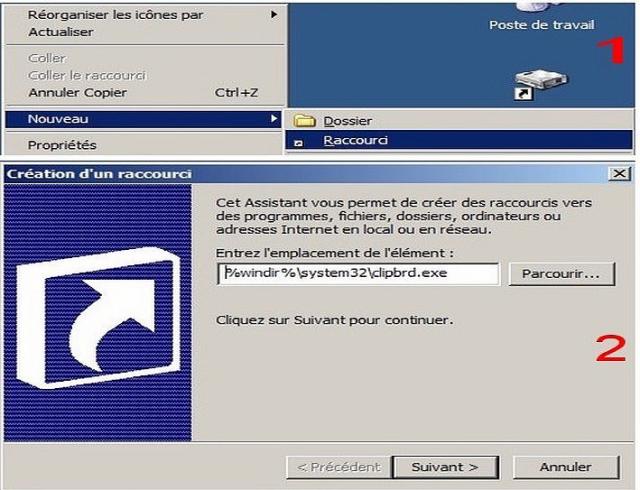Select the greyed Coller entry
This screenshot has height=490, width=640.
tap(144, 58)
